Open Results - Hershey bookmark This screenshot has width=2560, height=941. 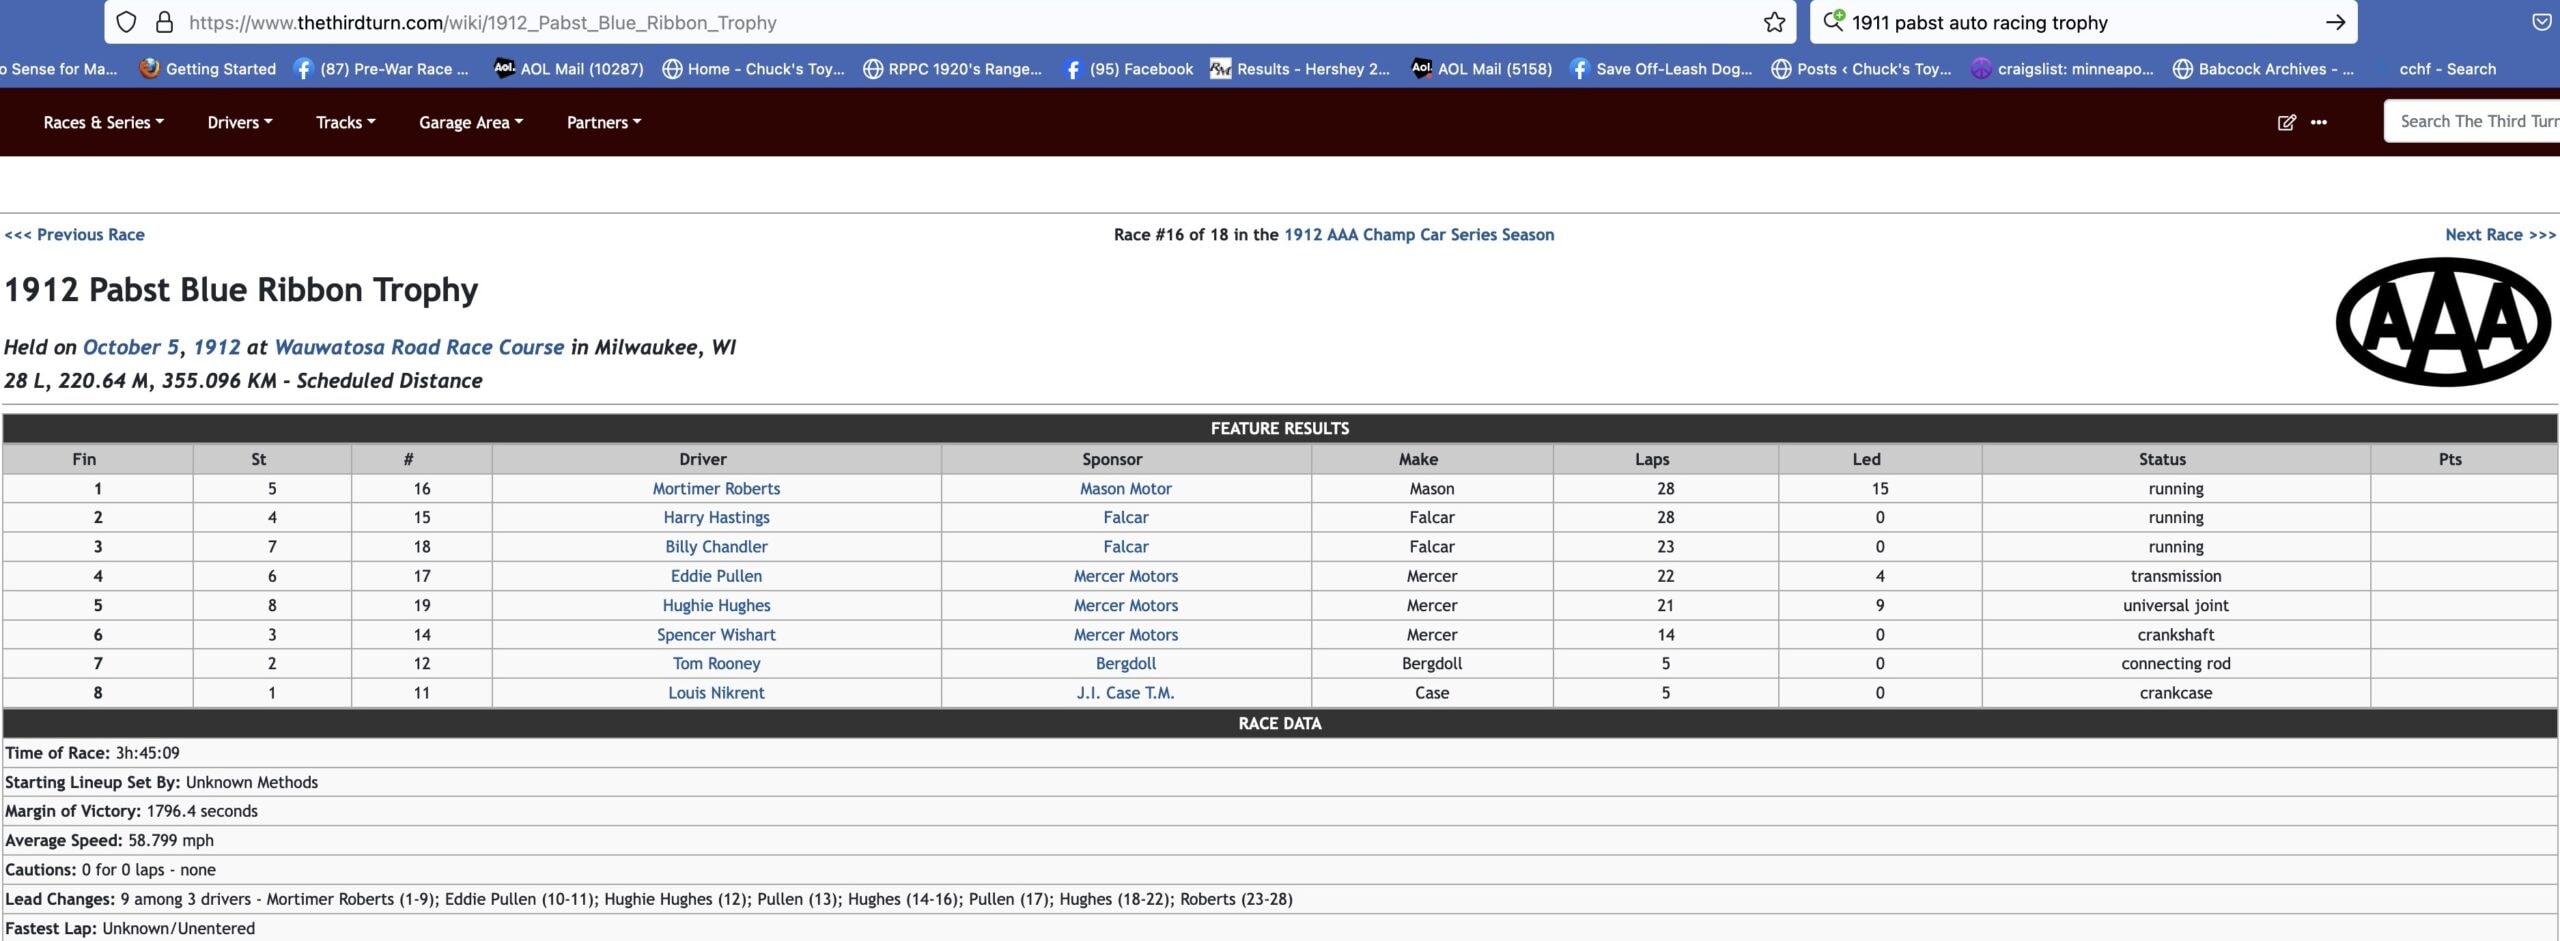click(1300, 69)
